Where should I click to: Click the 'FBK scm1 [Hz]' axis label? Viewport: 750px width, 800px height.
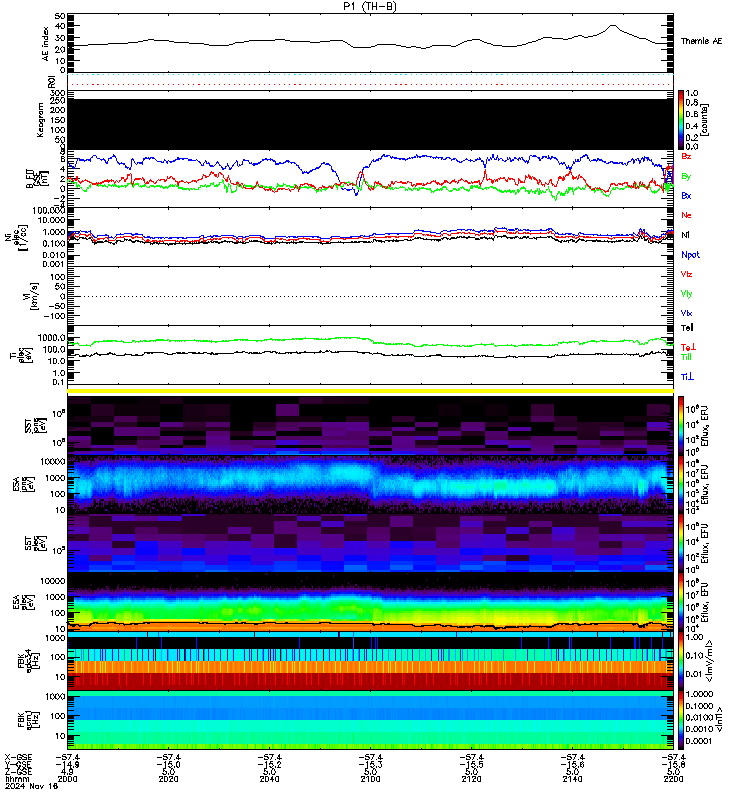coord(28,720)
